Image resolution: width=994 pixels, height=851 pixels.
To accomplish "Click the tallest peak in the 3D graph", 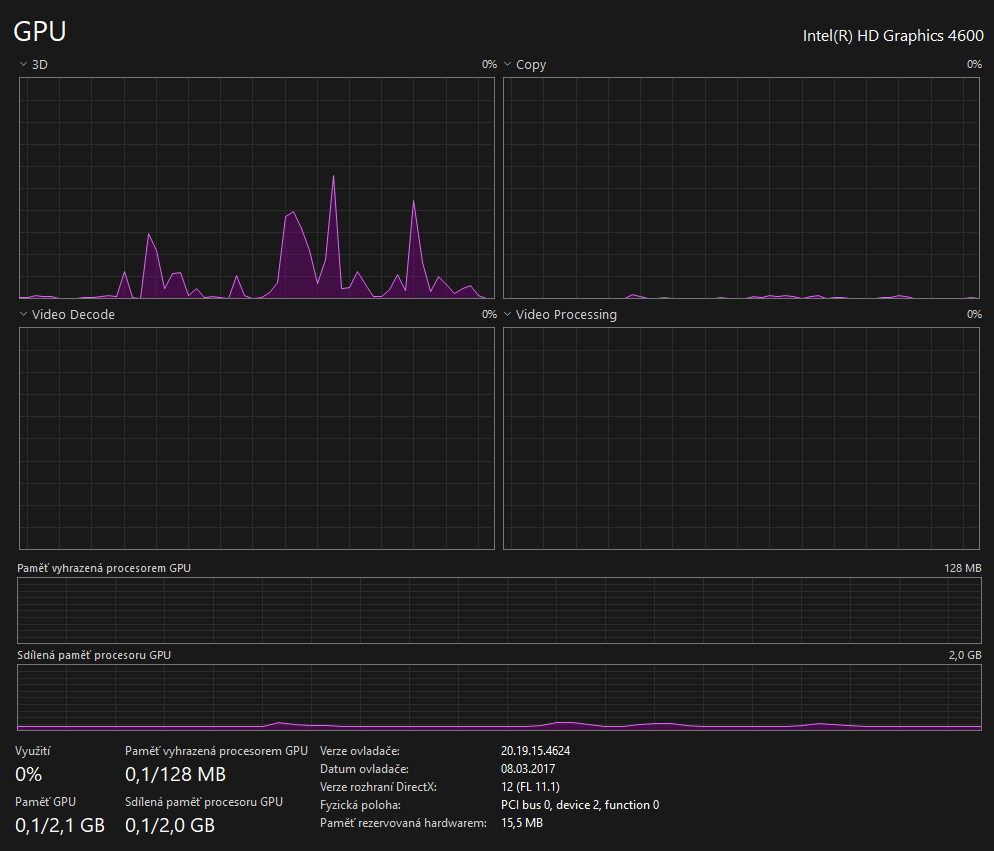I will pyautogui.click(x=333, y=178).
